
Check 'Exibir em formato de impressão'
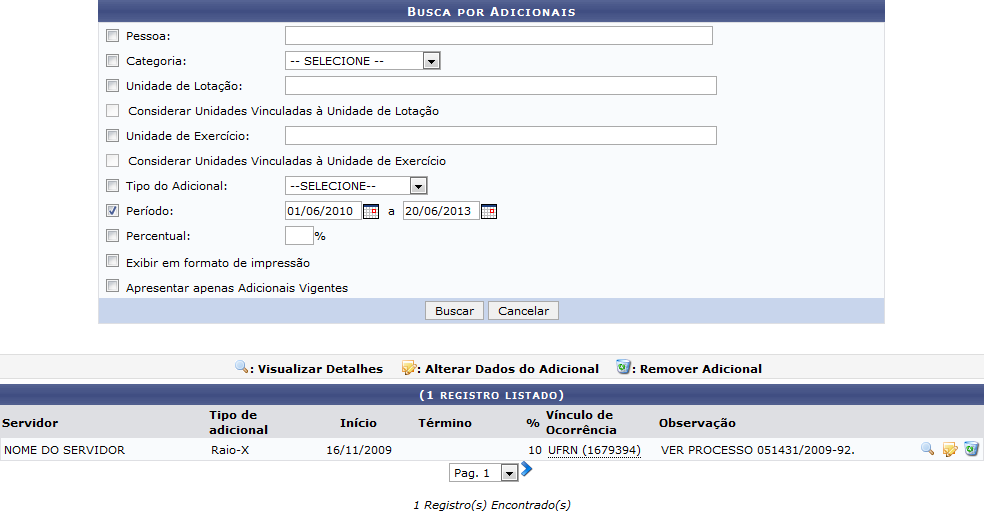[113, 262]
